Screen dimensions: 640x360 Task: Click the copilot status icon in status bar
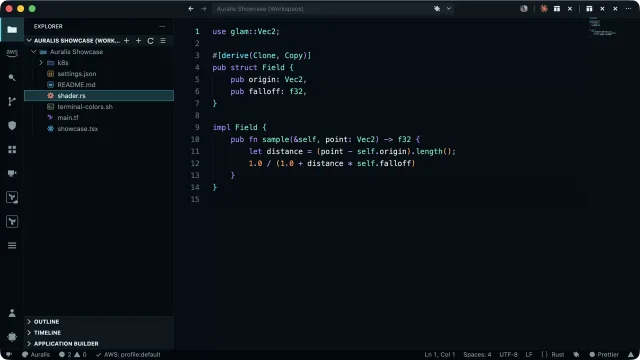tap(576, 355)
